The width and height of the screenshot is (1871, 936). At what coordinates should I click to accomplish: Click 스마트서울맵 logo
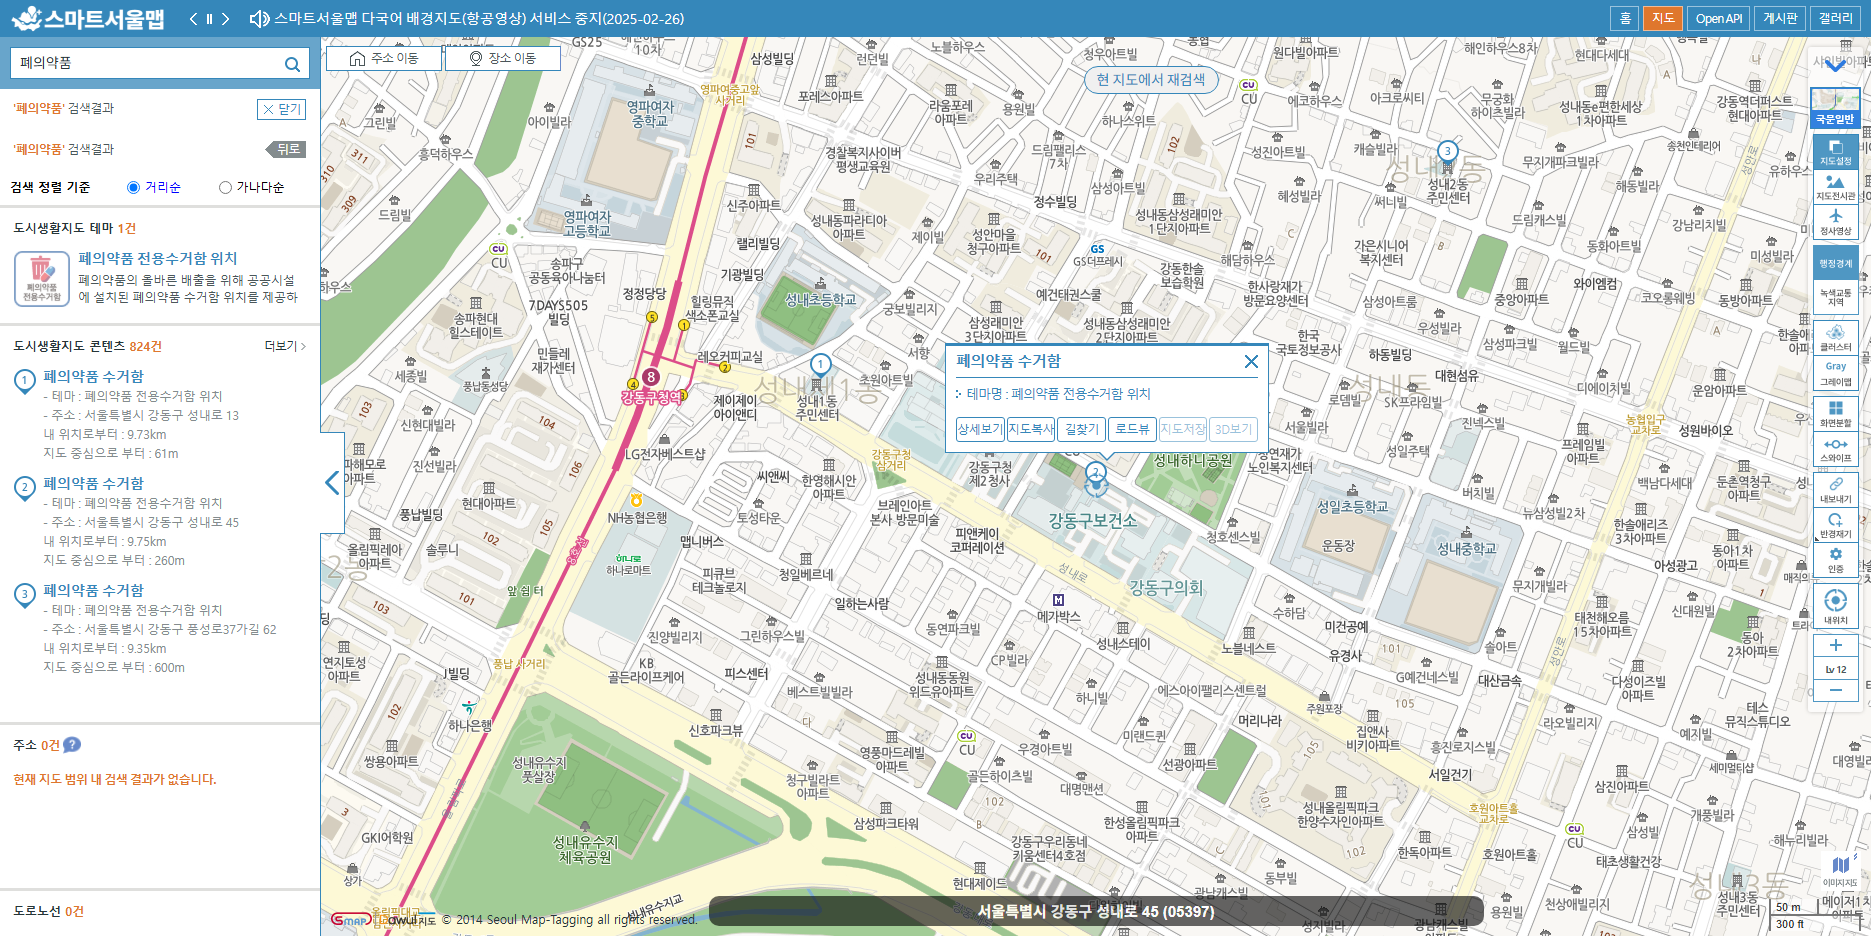click(x=88, y=19)
